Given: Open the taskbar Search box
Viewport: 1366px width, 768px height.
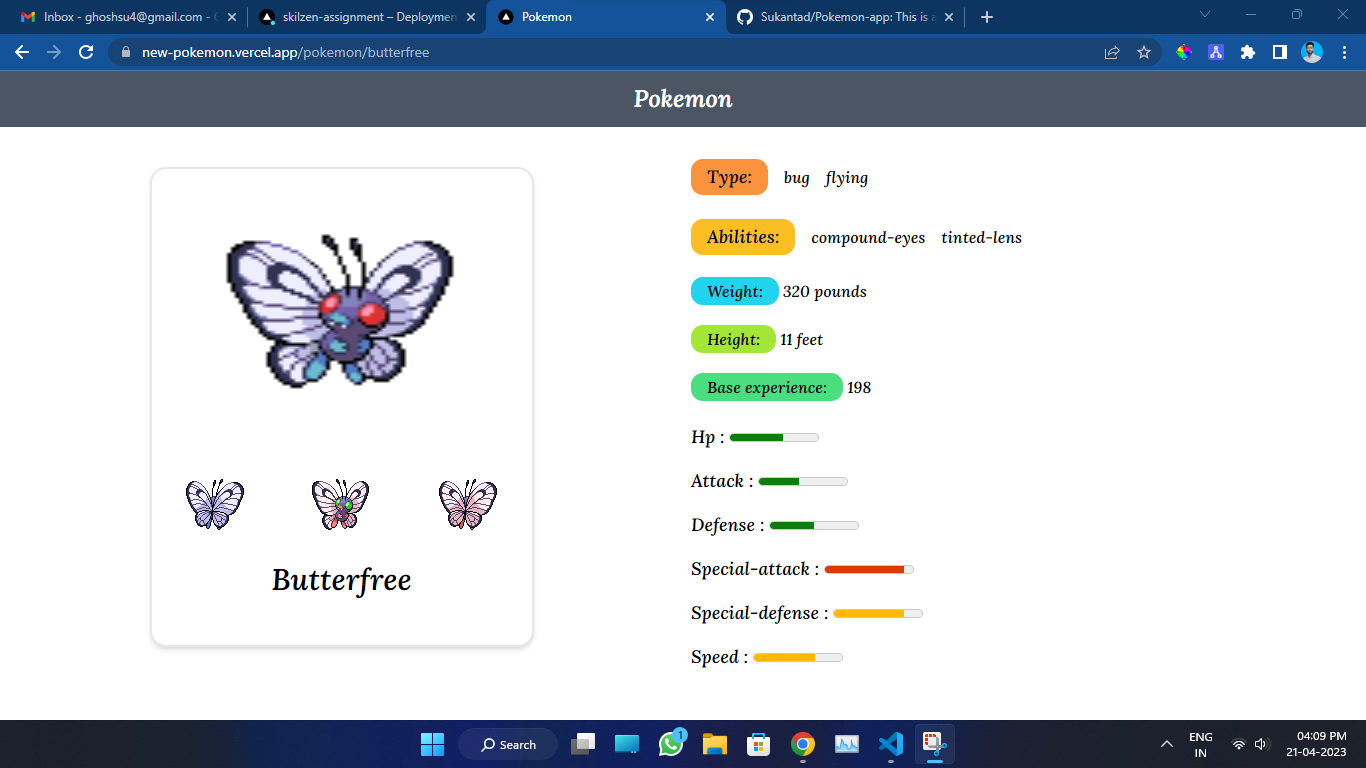Looking at the screenshot, I should pos(508,744).
